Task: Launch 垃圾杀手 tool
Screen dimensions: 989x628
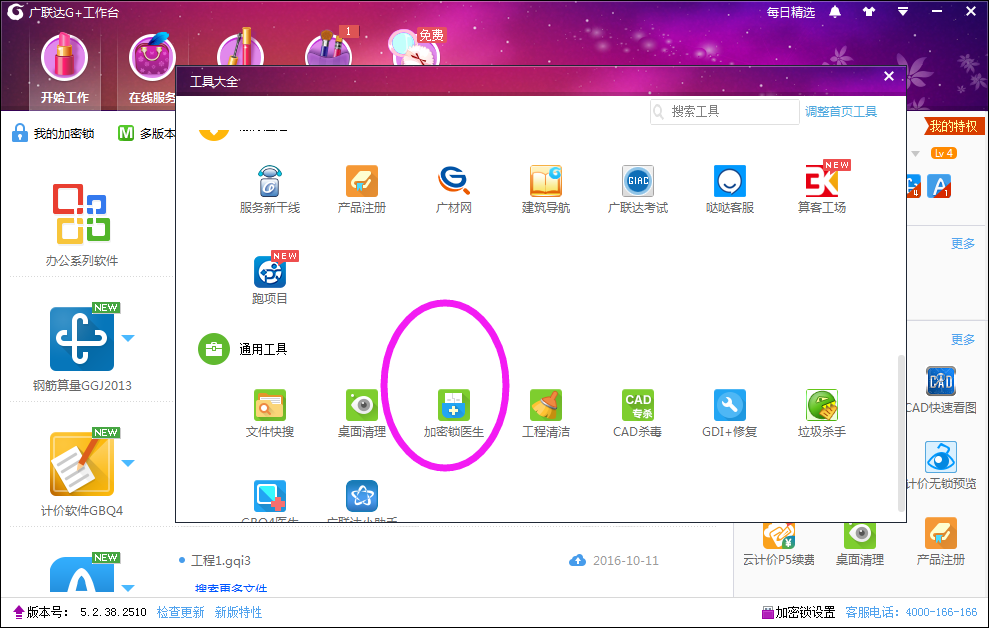Action: pos(822,414)
